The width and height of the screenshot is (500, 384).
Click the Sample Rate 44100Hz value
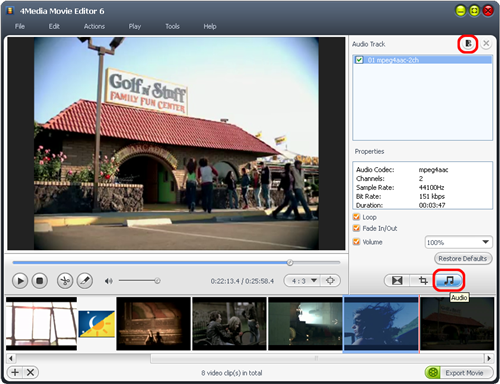click(x=431, y=187)
